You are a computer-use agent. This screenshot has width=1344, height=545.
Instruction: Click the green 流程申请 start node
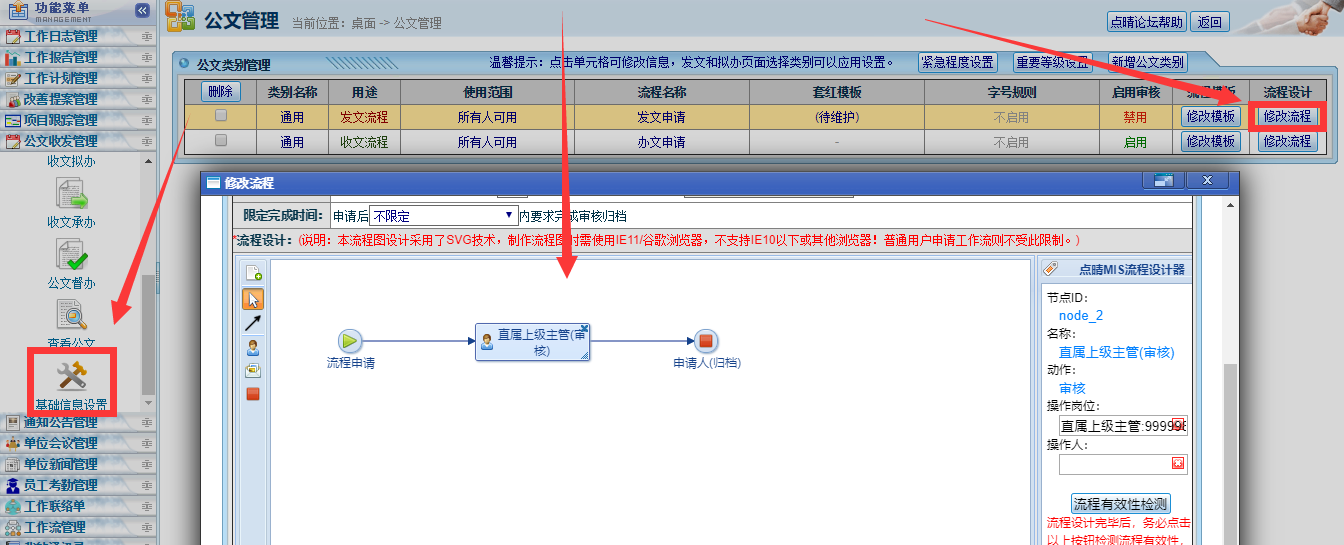[x=350, y=341]
